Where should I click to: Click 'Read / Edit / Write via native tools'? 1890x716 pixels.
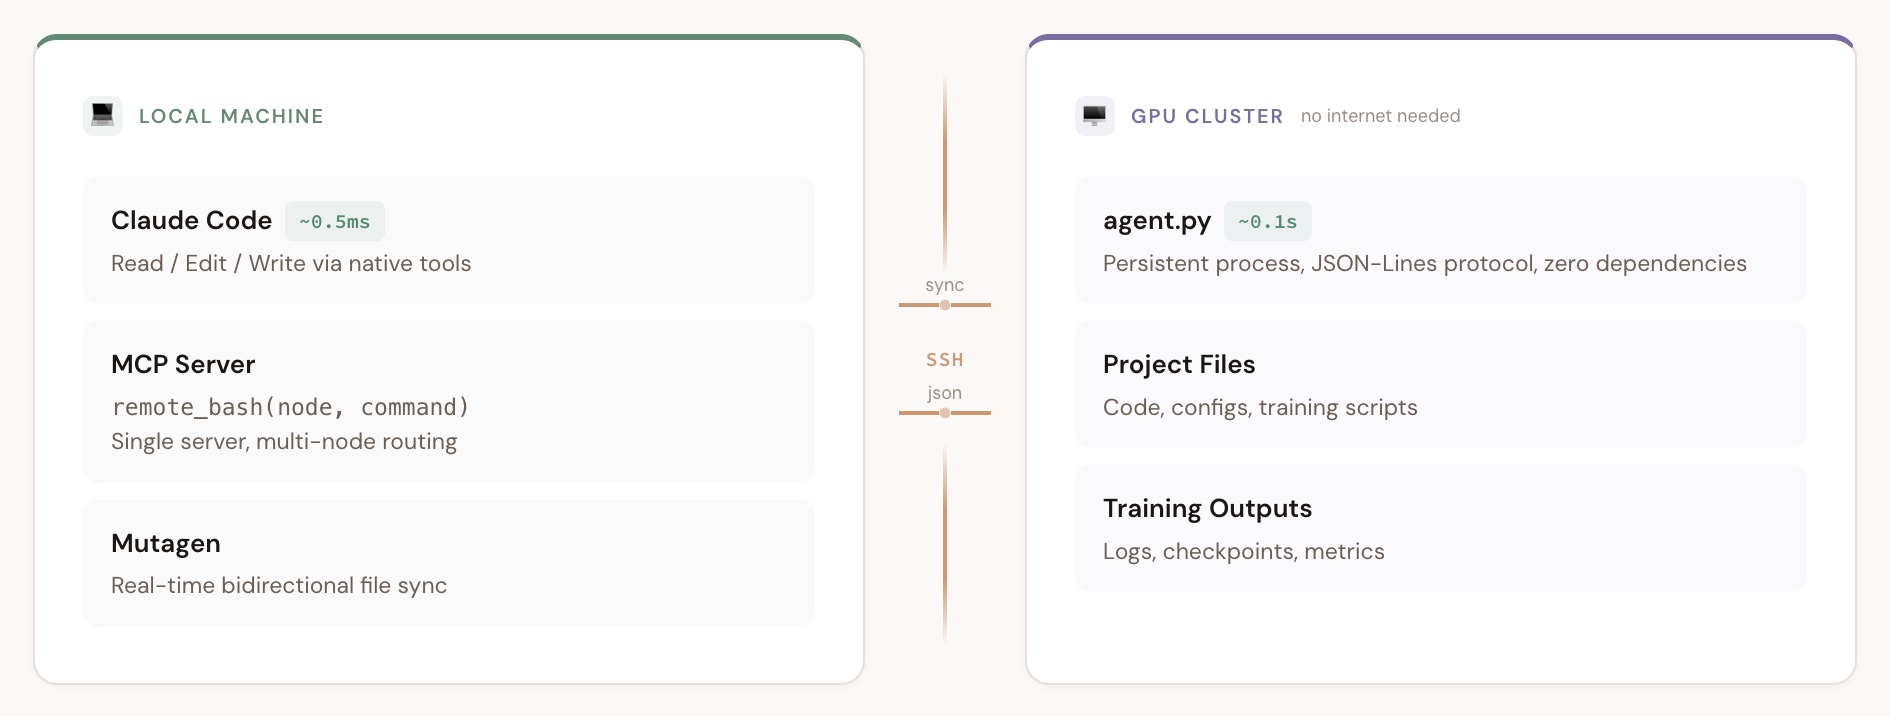291,263
